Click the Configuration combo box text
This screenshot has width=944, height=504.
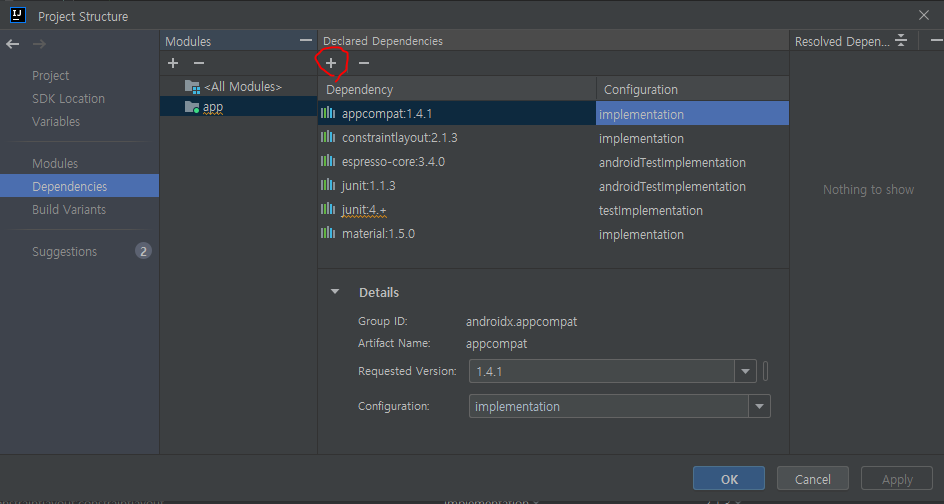(609, 406)
